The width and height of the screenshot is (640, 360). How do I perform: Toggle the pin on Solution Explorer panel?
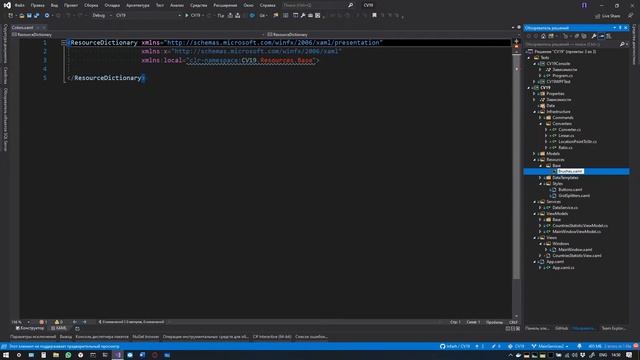click(x=620, y=28)
